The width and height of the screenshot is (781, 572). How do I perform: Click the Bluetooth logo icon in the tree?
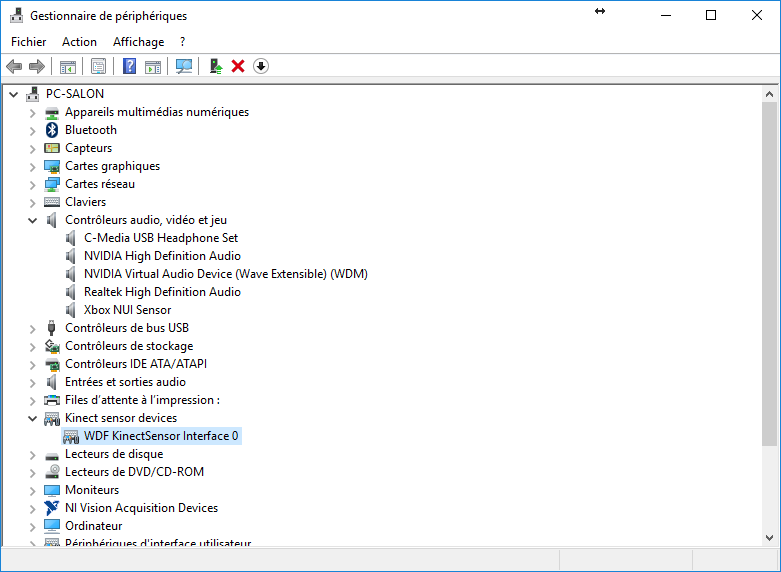52,130
